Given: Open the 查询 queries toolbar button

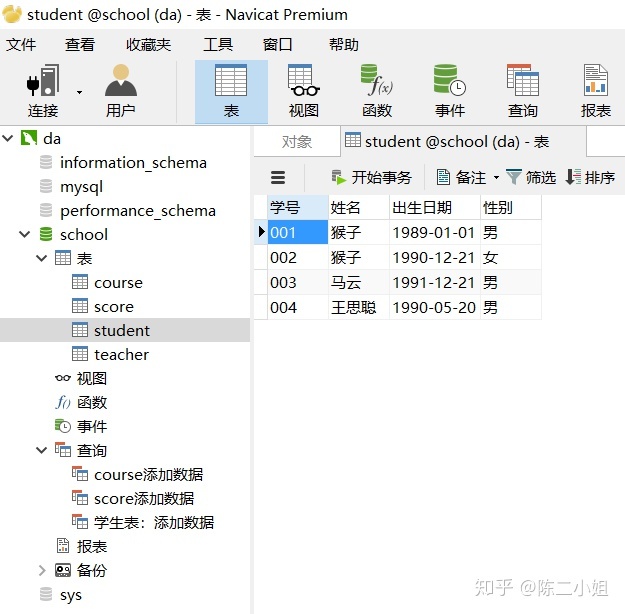Looking at the screenshot, I should 523,91.
